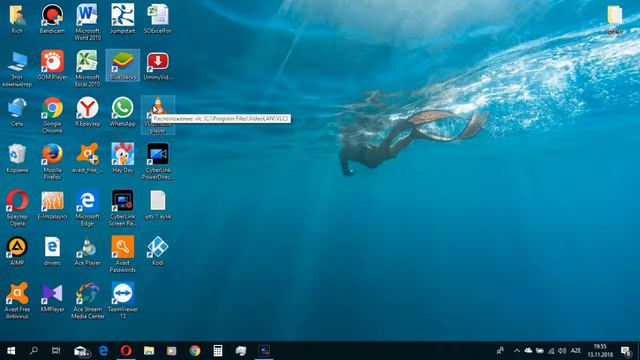Open the network connection tray icon
Viewport: 640px width, 360px height.
551,351
